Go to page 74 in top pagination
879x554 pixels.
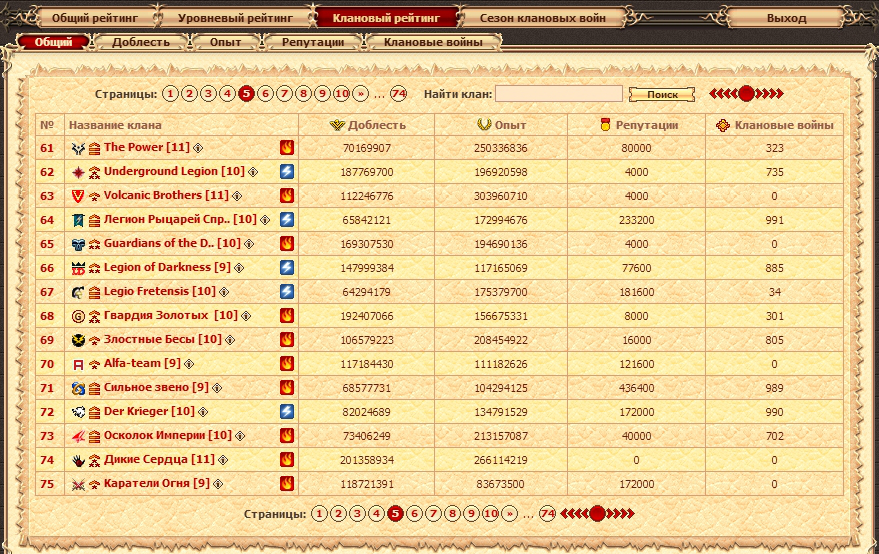click(x=399, y=94)
